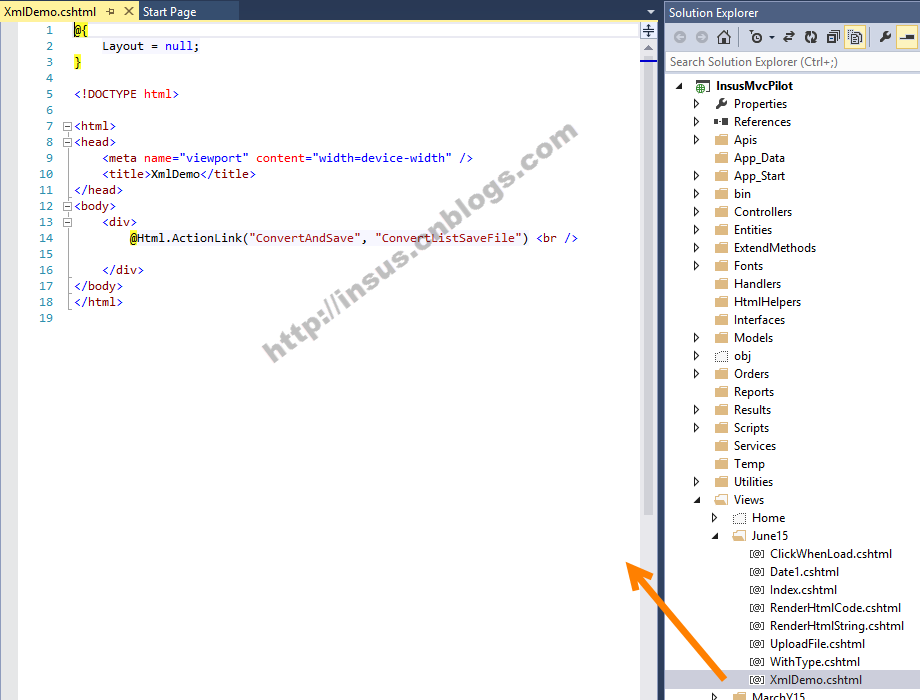Click the Search Solution Explorer input field

click(x=792, y=62)
